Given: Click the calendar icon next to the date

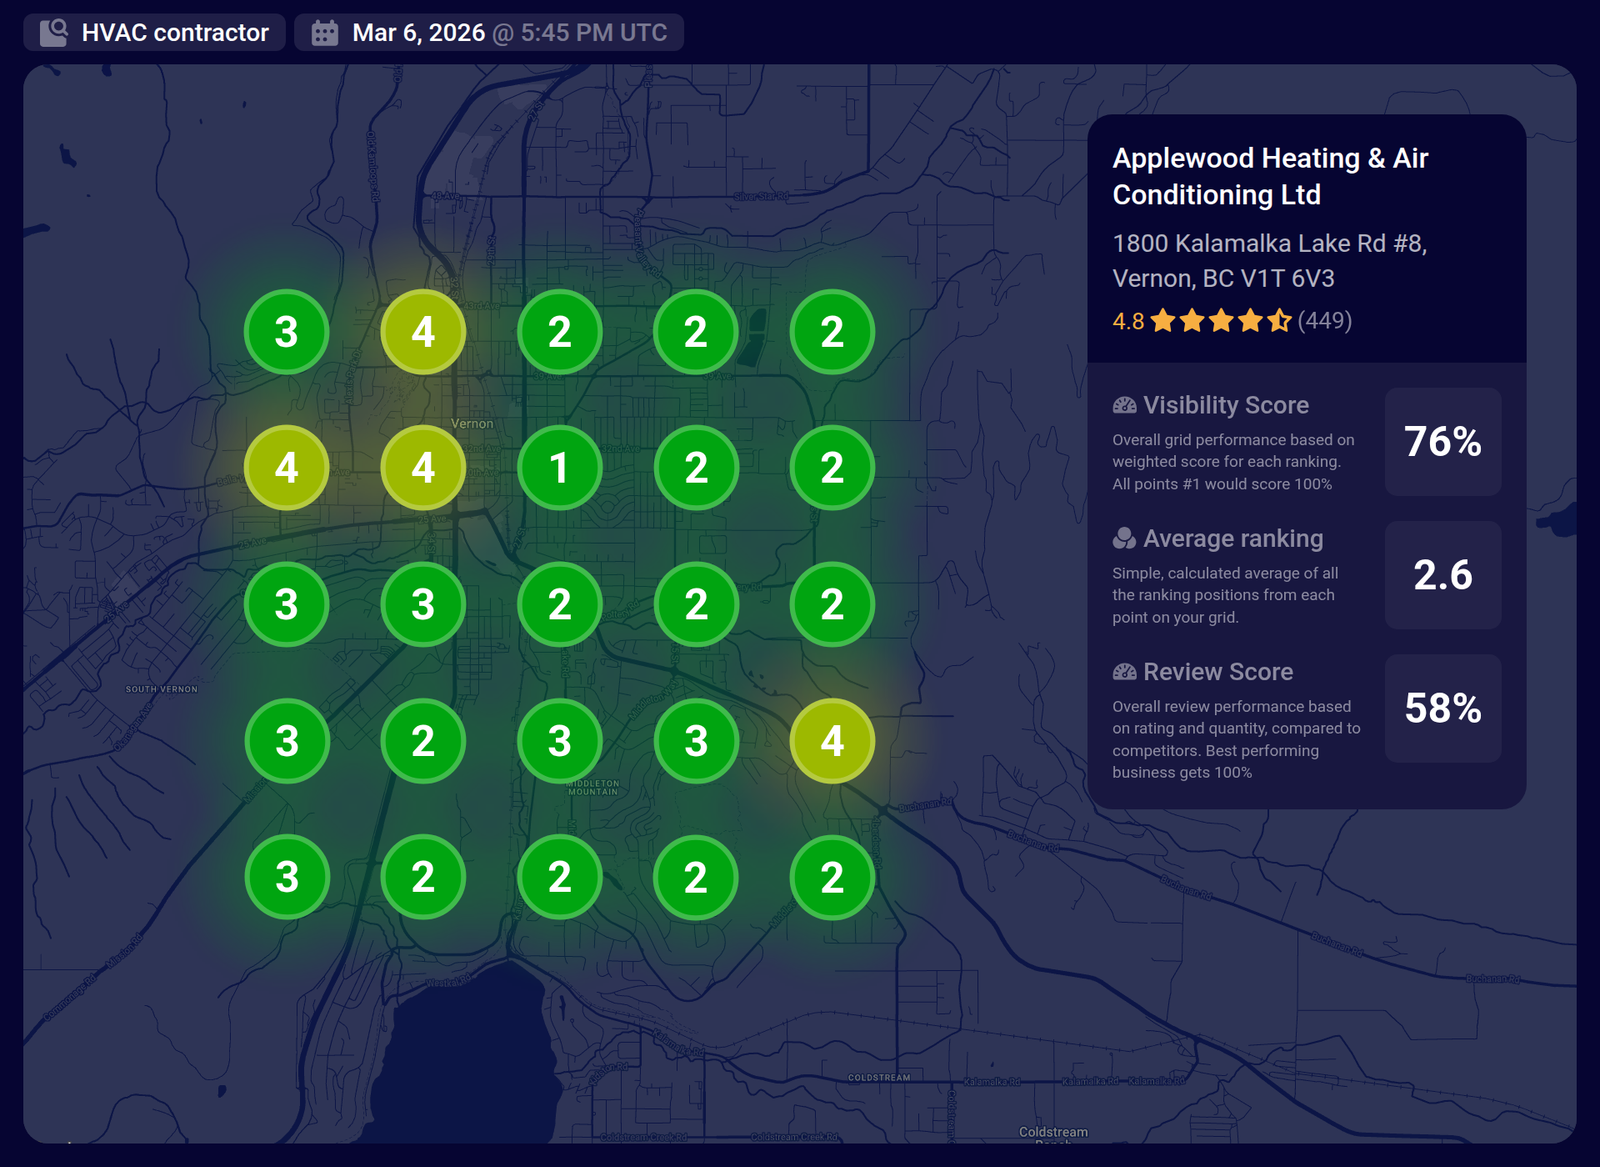Looking at the screenshot, I should [325, 33].
